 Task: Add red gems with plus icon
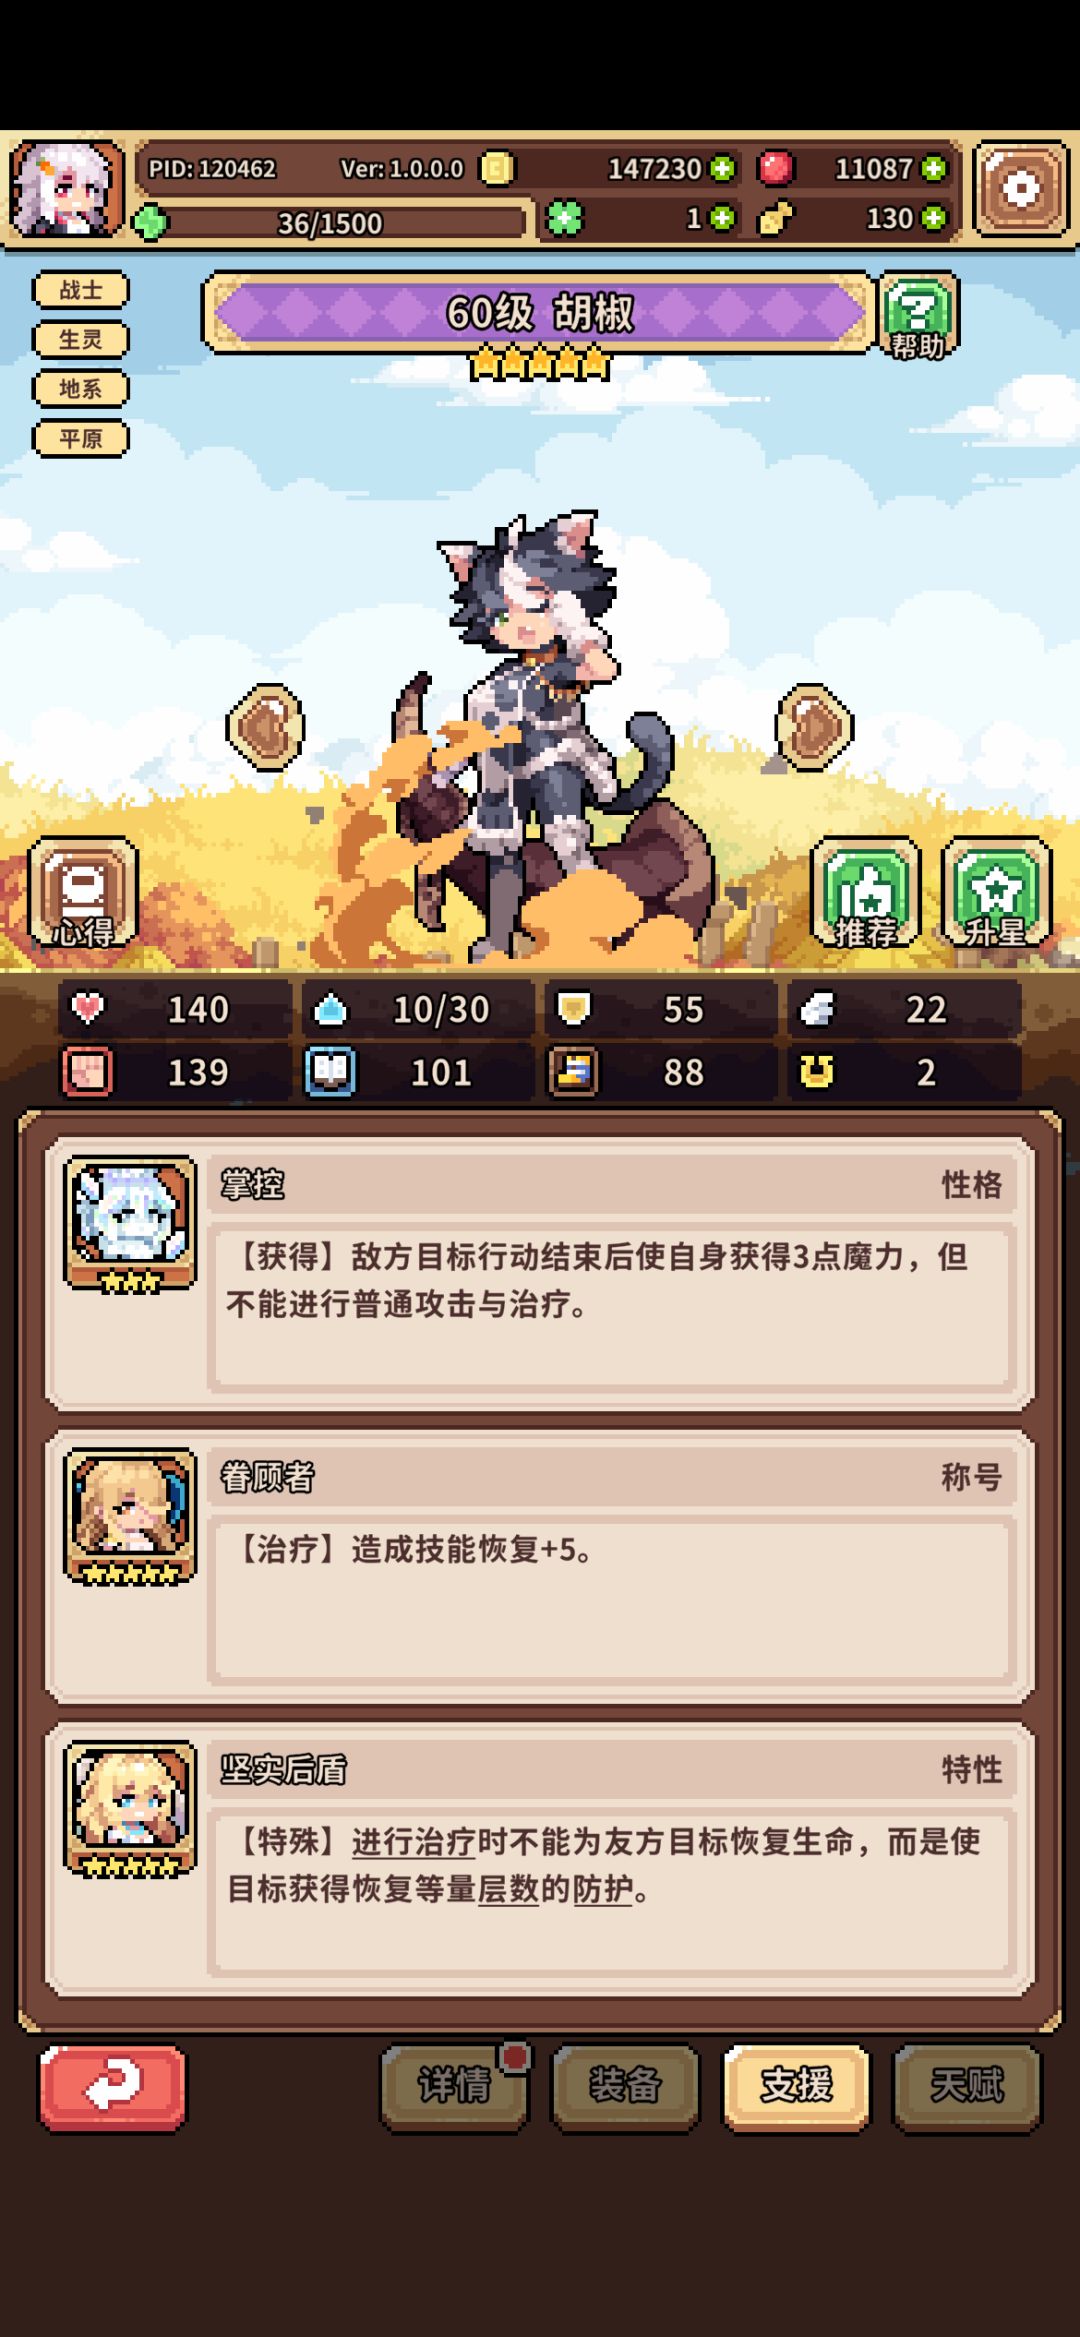tap(934, 168)
